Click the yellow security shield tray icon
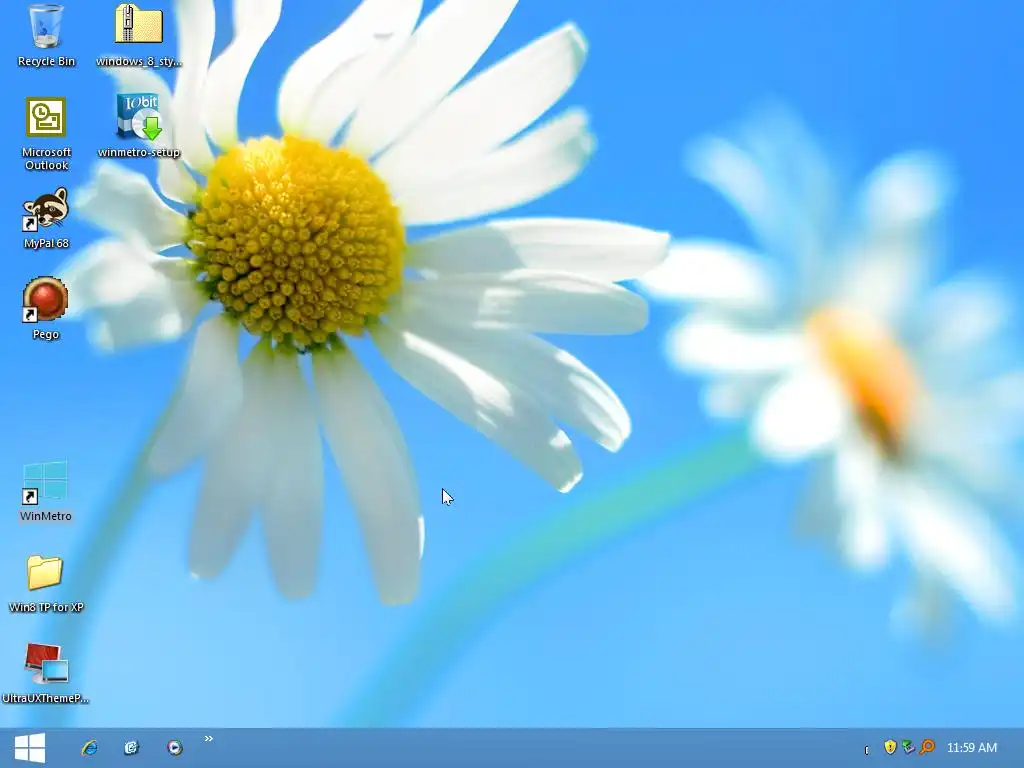 point(889,747)
